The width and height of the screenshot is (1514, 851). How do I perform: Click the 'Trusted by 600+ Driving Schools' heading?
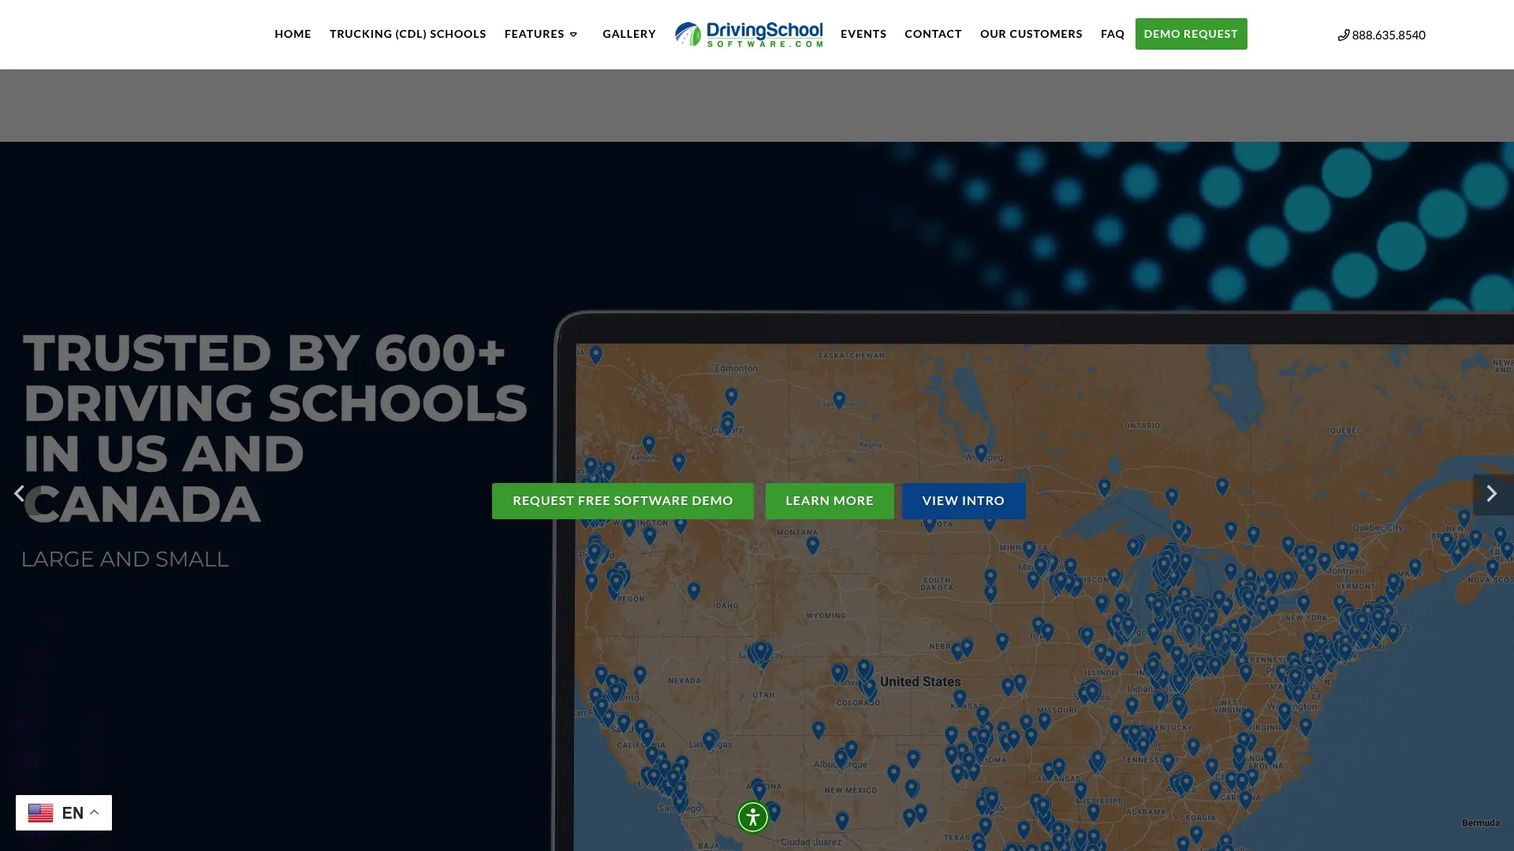pyautogui.click(x=275, y=428)
